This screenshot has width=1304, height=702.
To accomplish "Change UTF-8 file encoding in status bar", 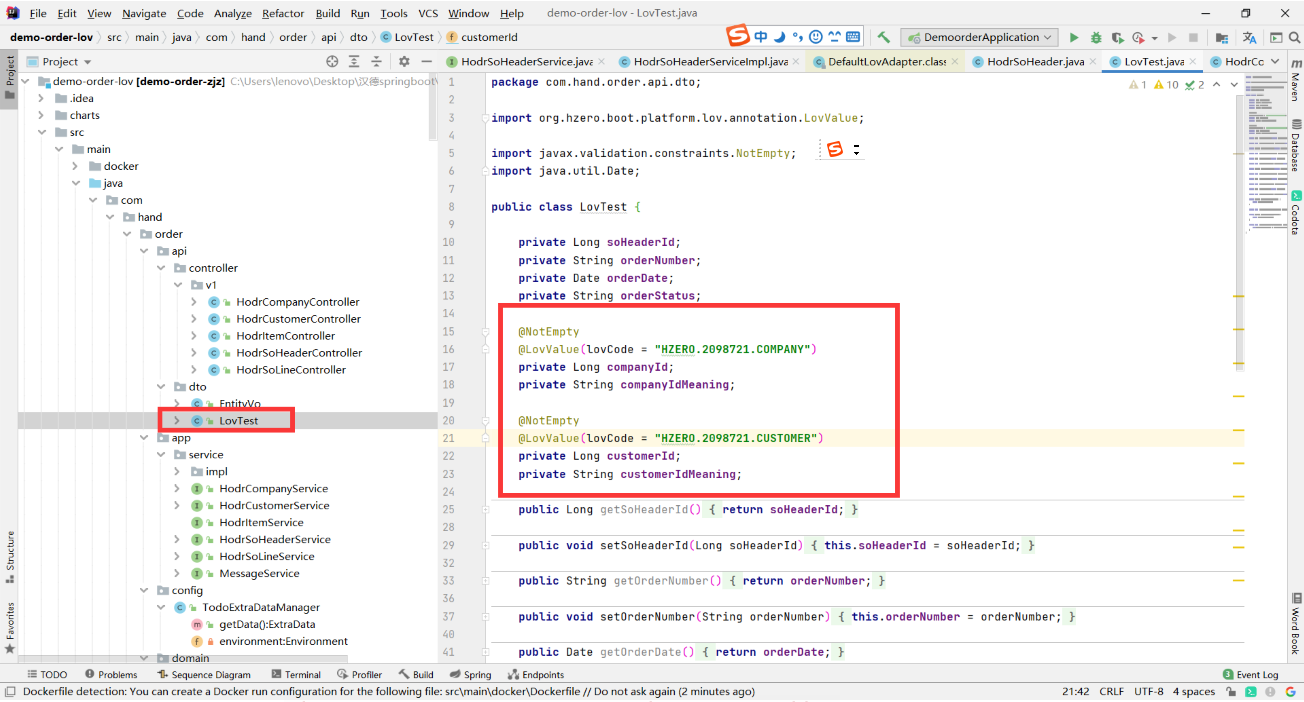I will 1148,691.
